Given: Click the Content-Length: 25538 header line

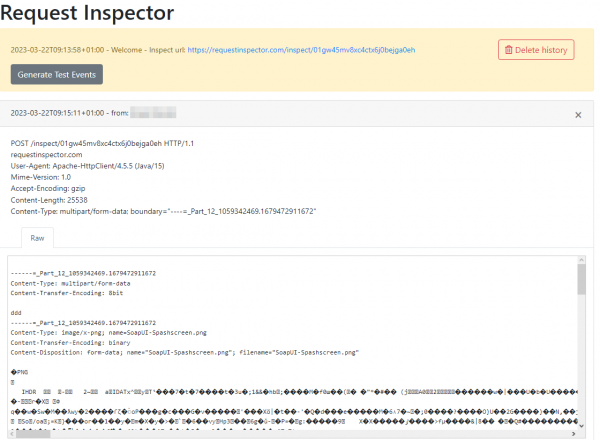Looking at the screenshot, I should point(50,200).
